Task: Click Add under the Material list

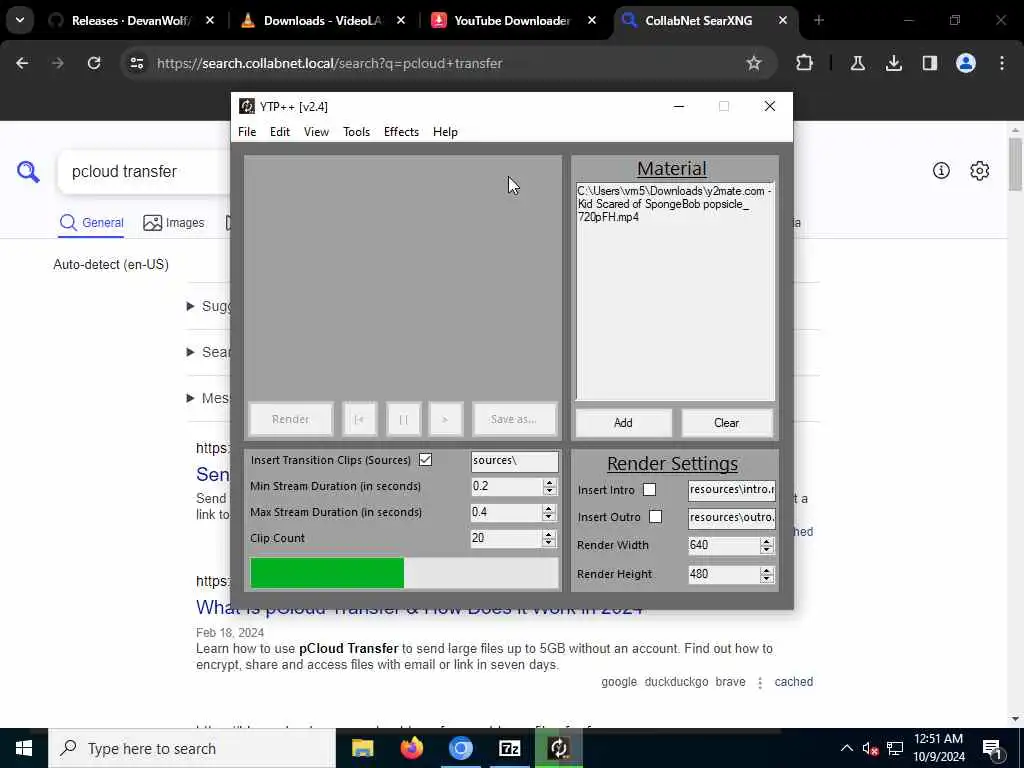Action: click(x=623, y=423)
